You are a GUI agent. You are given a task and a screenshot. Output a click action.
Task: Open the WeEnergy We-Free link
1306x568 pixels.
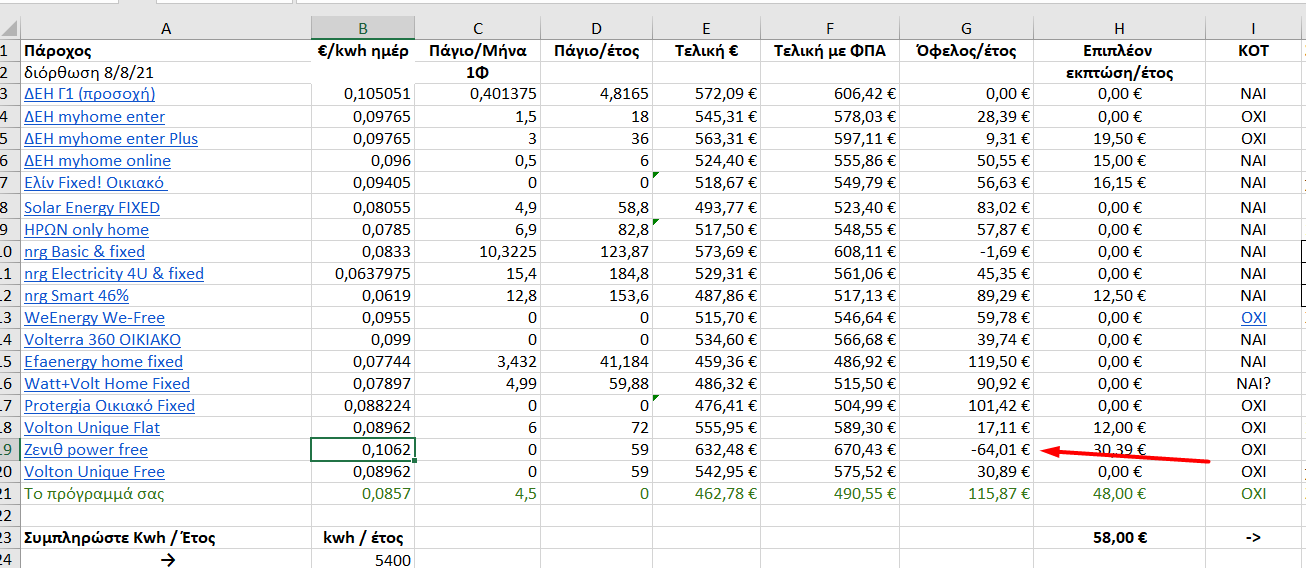tap(94, 318)
